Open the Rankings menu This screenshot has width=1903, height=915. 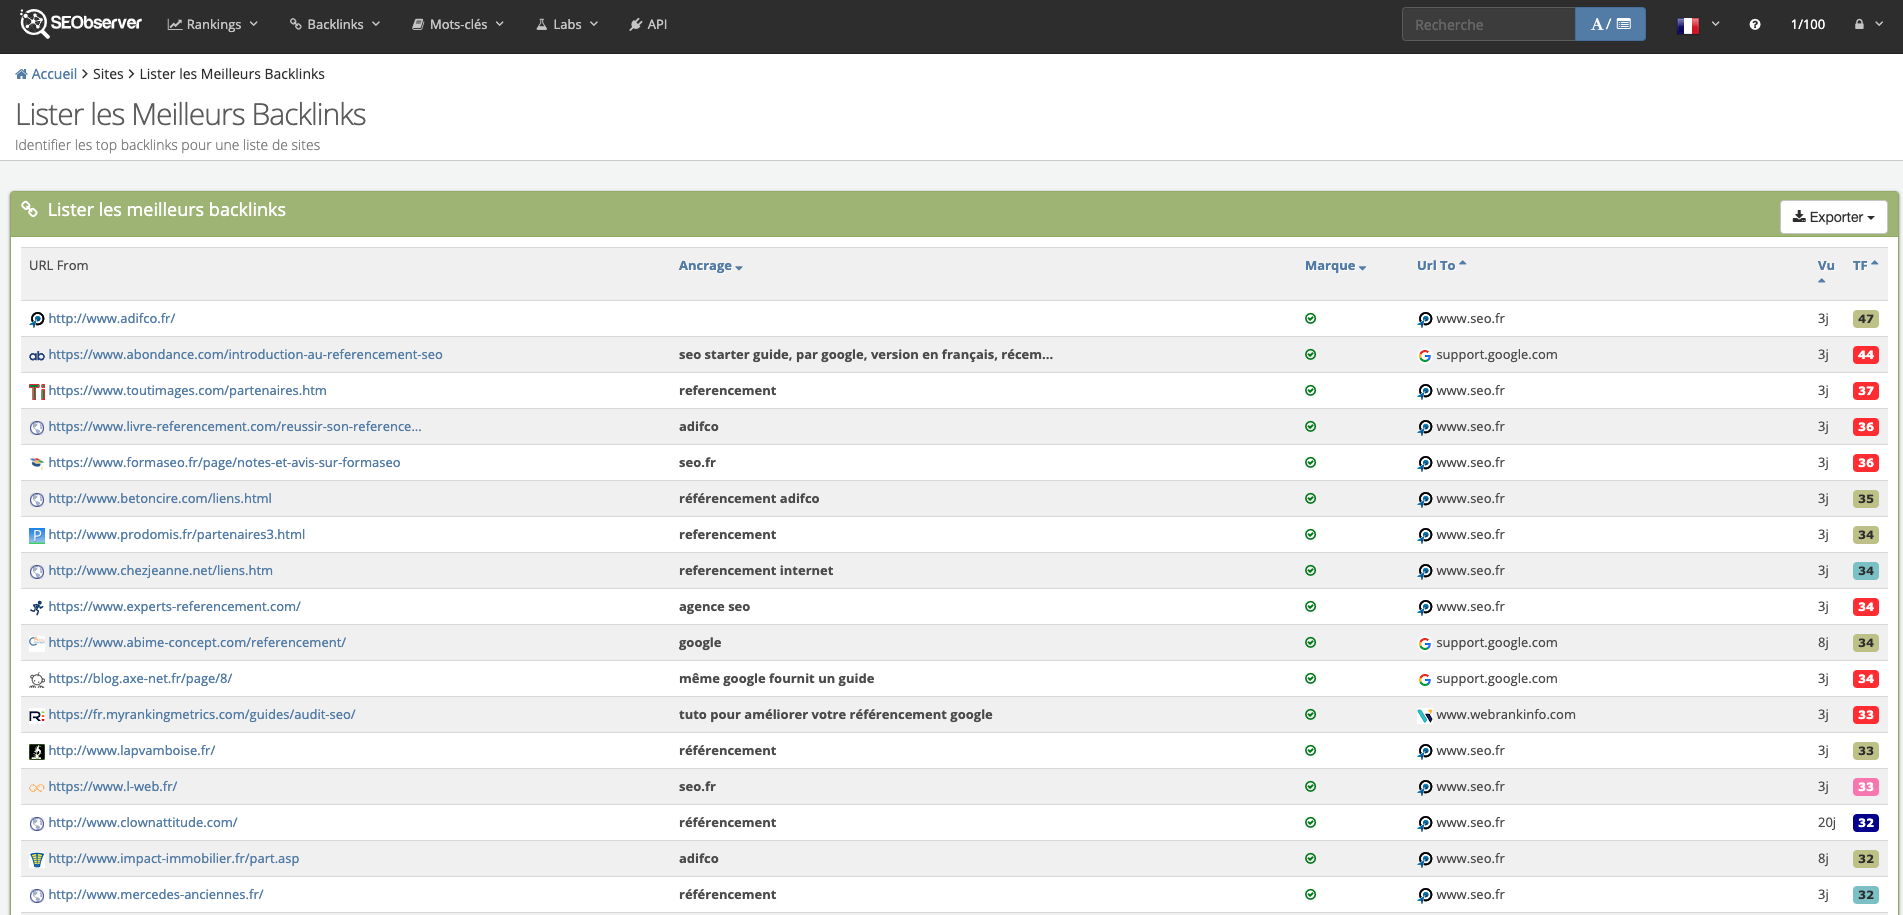(212, 24)
